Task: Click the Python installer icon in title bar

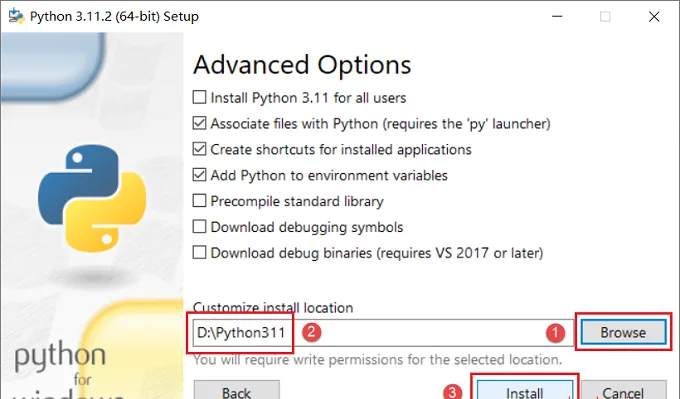Action: [16, 16]
